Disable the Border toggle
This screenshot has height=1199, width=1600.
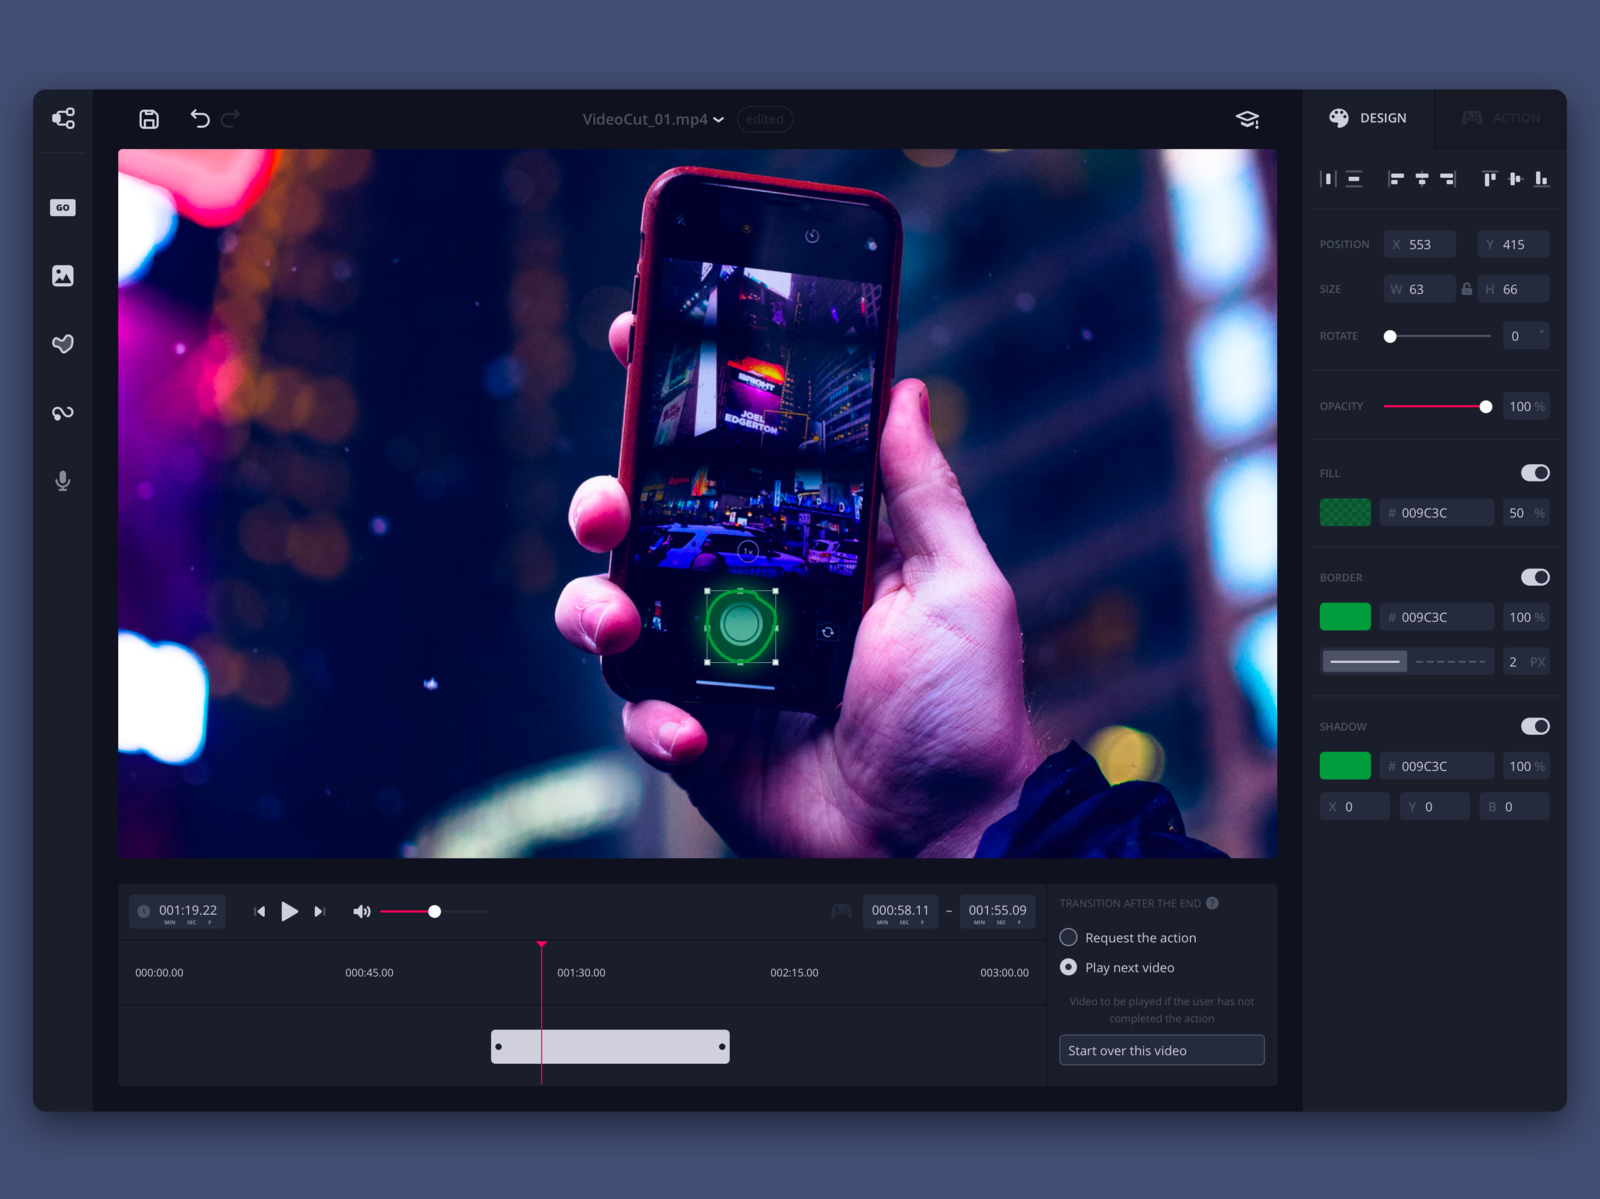pos(1534,577)
